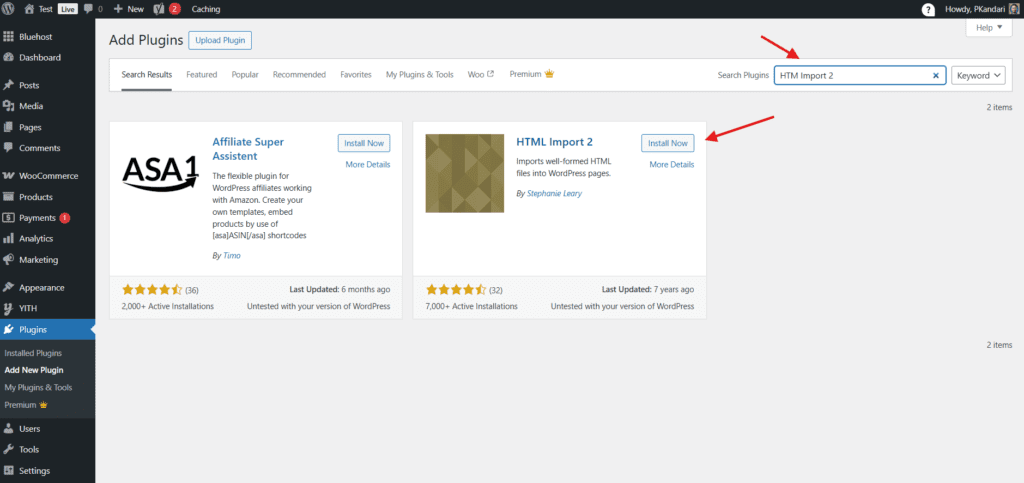Click the Marketing megaphone icon

click(8, 260)
